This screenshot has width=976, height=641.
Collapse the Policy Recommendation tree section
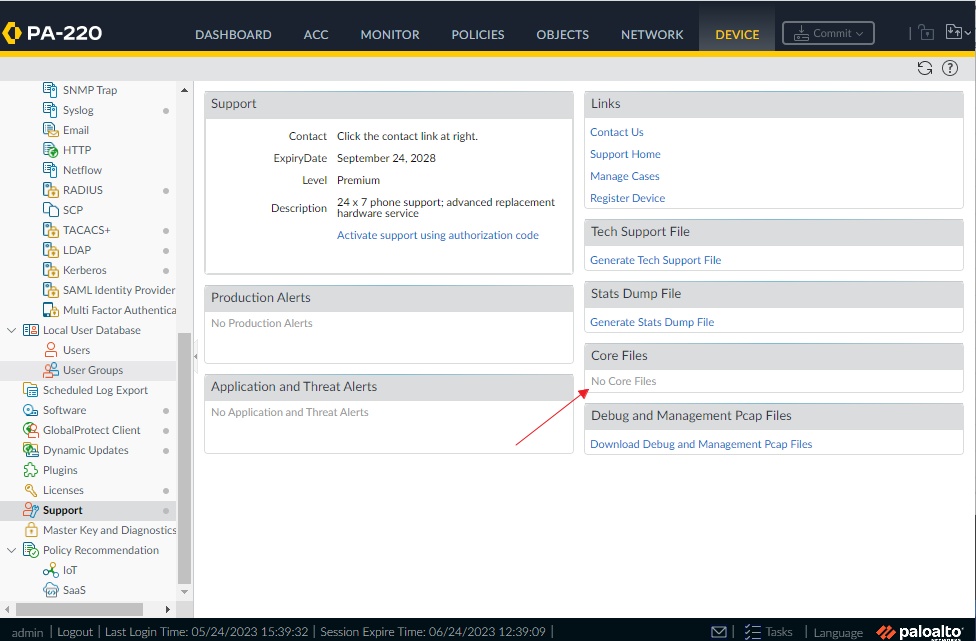[x=11, y=549]
